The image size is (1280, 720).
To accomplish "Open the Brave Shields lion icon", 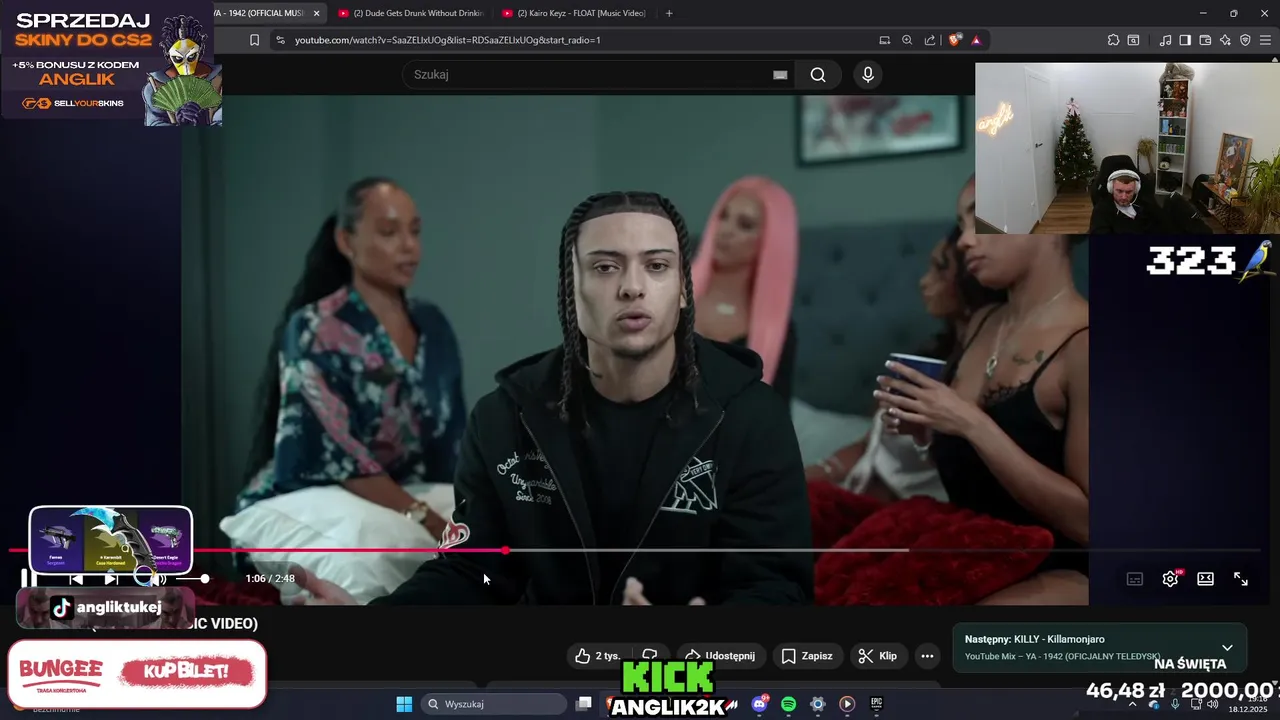I will 955,40.
